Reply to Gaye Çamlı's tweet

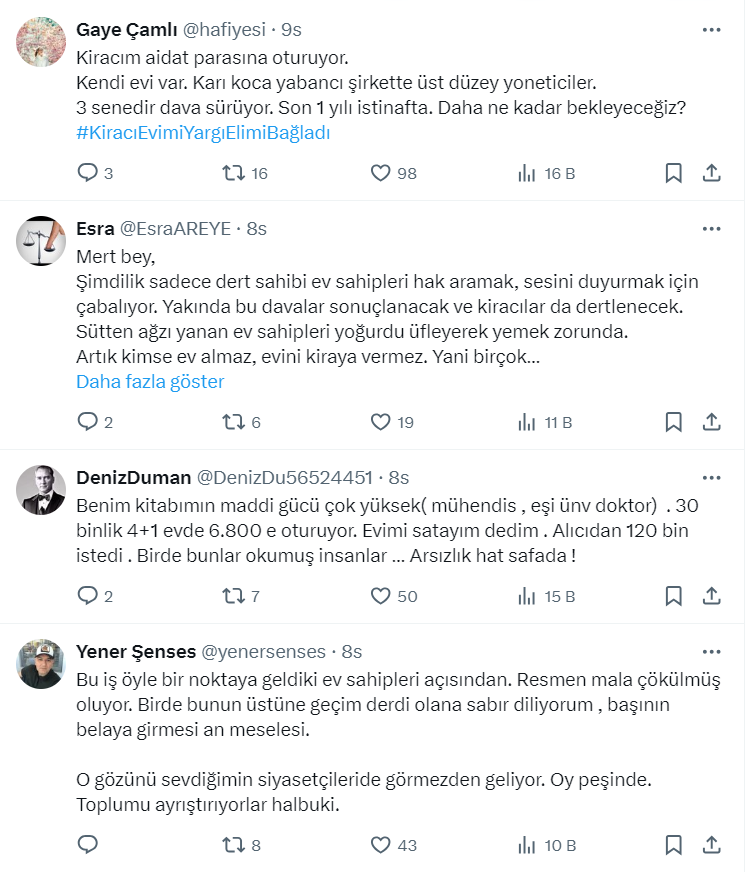88,173
